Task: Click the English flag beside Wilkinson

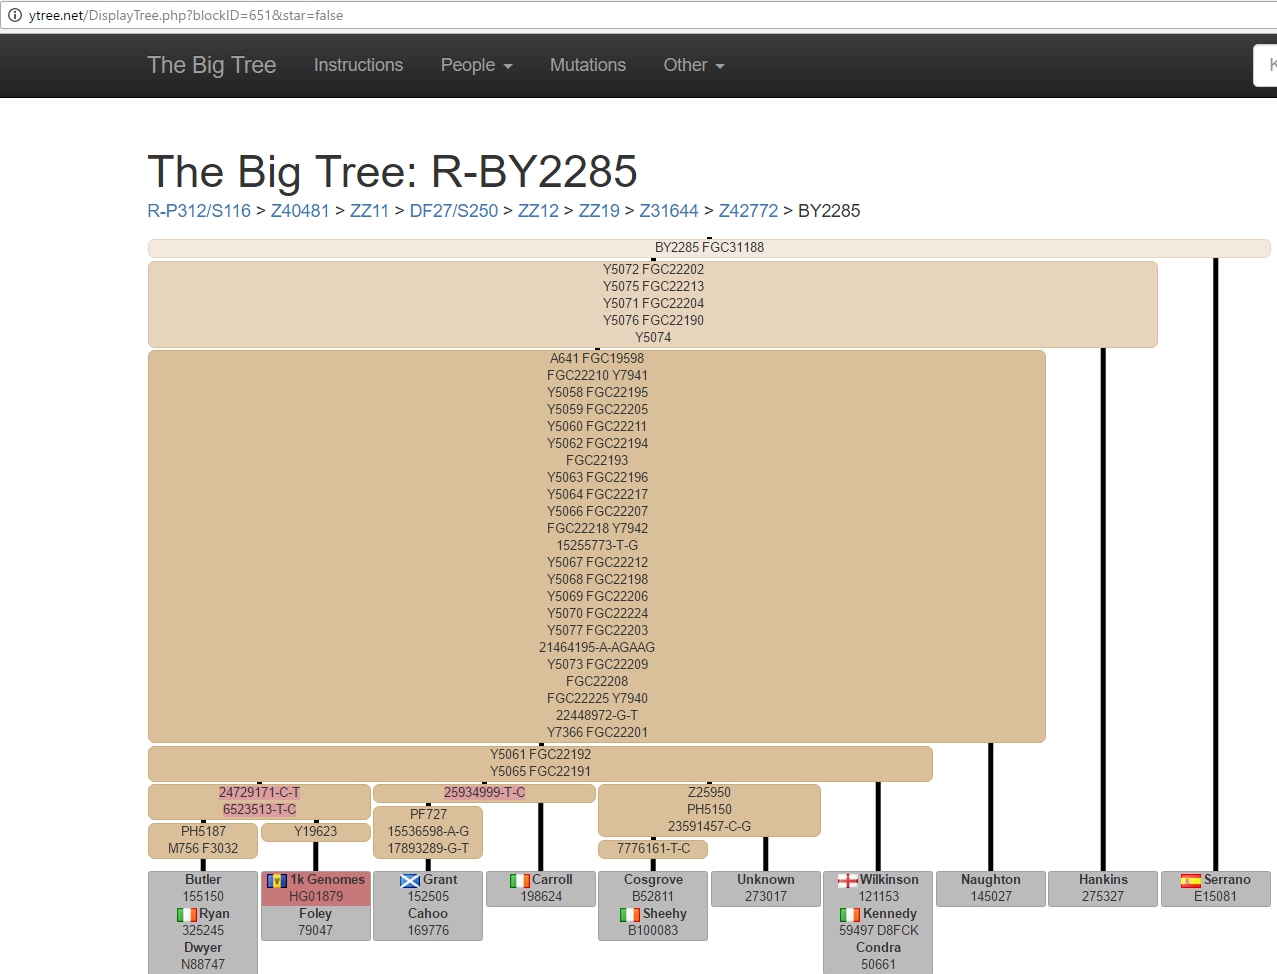Action: (x=847, y=880)
